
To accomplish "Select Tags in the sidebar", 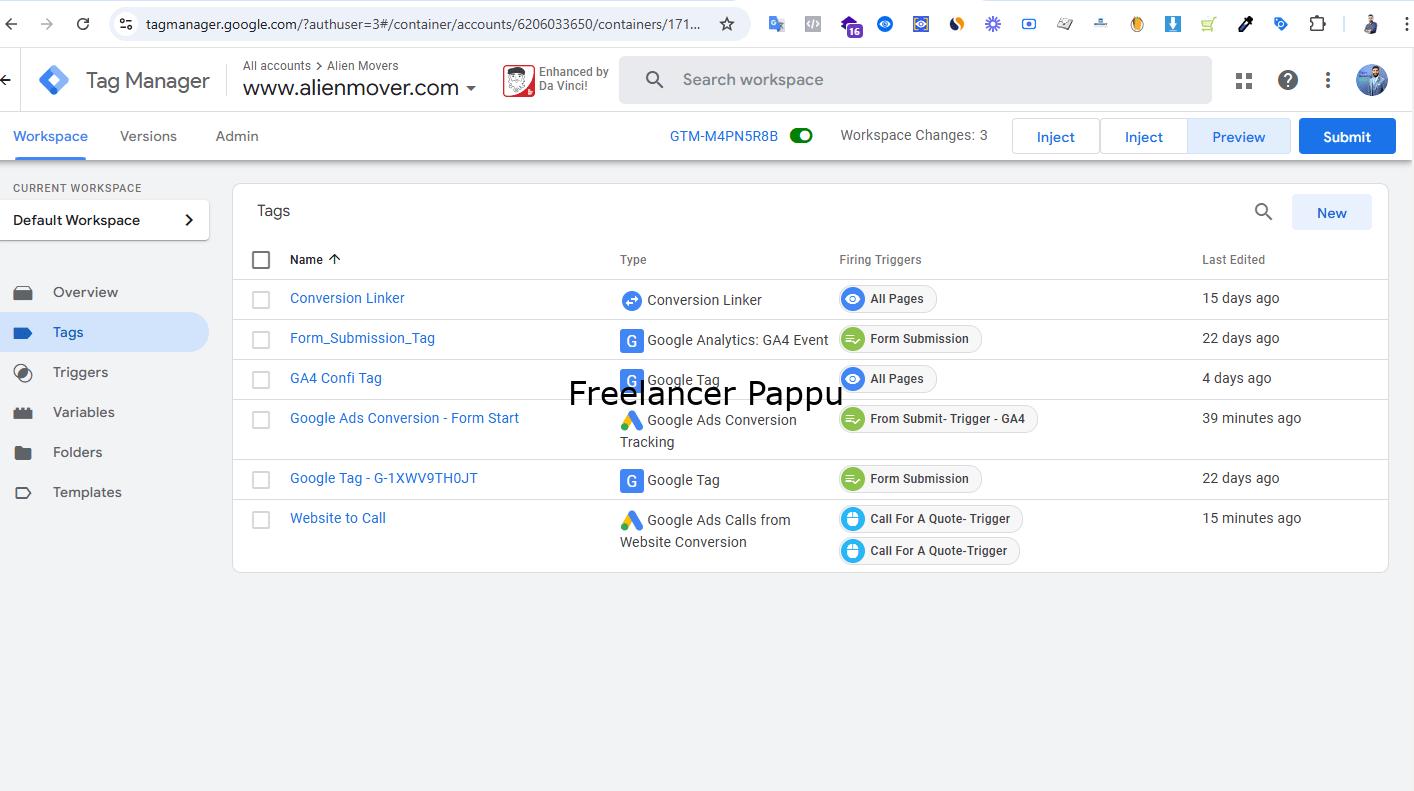I will pos(104,332).
